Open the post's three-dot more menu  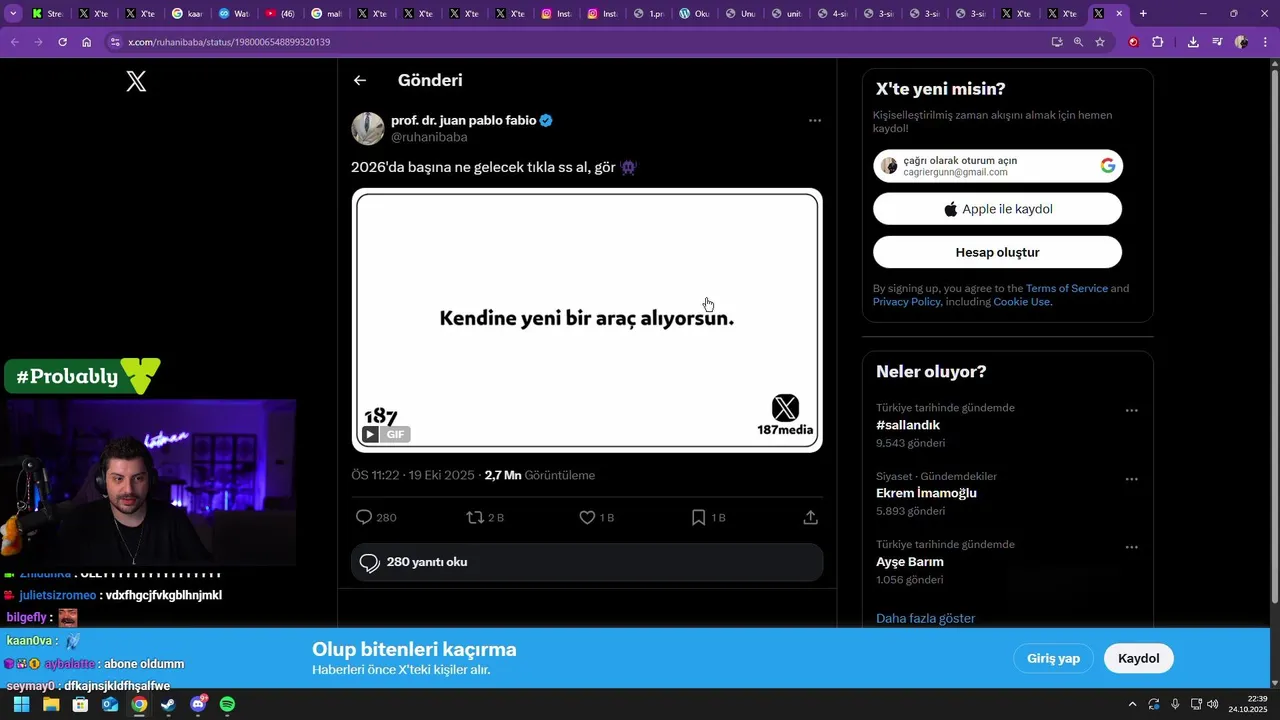coord(815,121)
